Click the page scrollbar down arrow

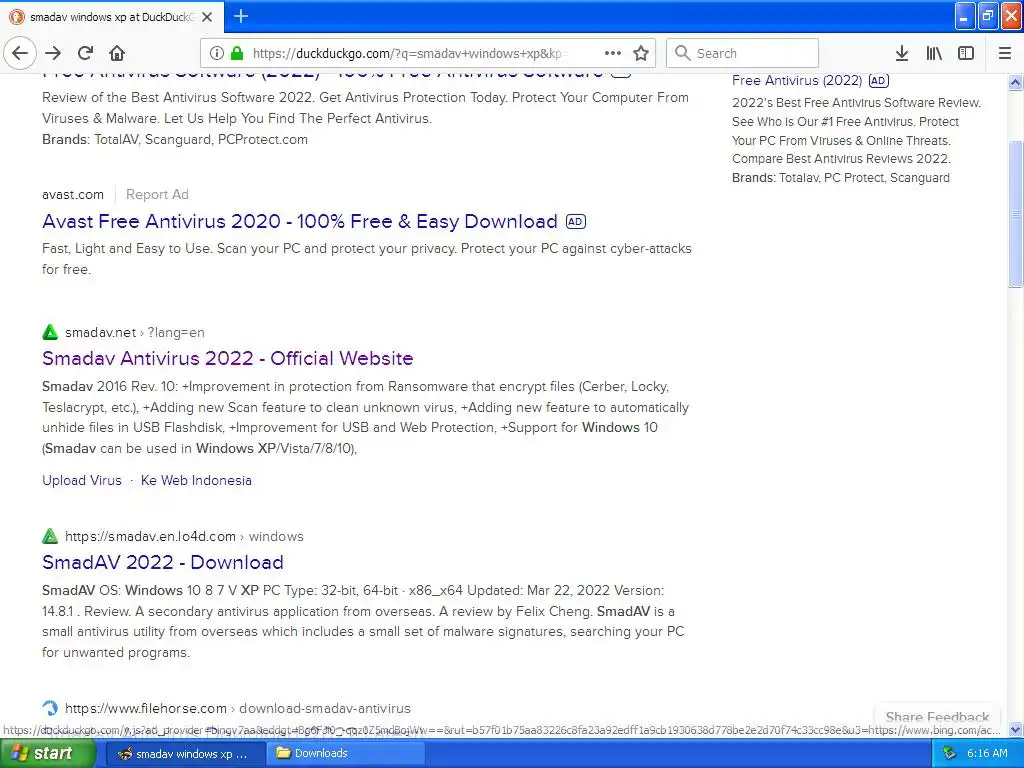(x=1015, y=729)
